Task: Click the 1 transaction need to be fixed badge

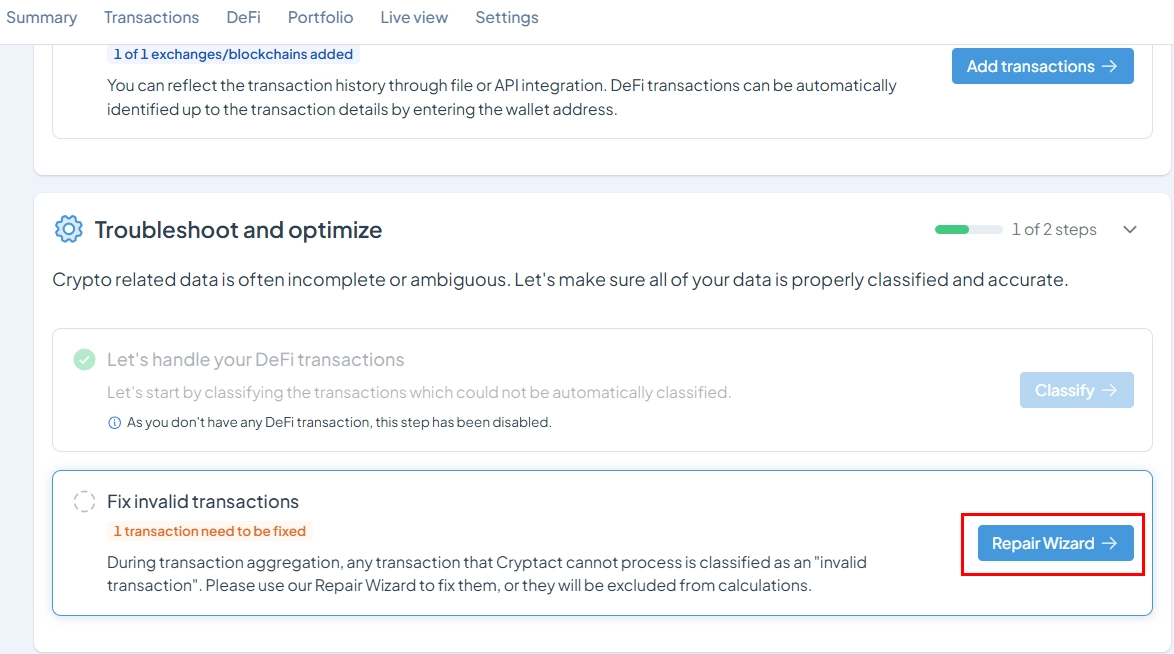Action: 210,531
